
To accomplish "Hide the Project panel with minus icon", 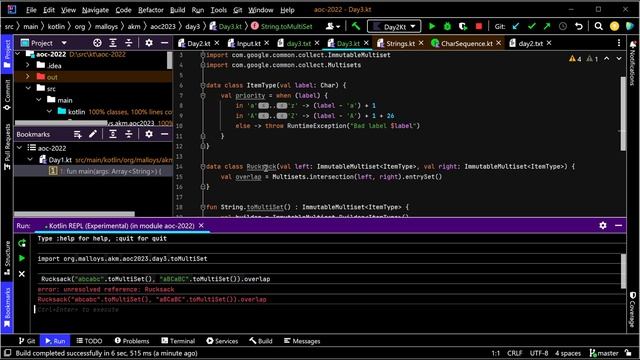I will 164,43.
